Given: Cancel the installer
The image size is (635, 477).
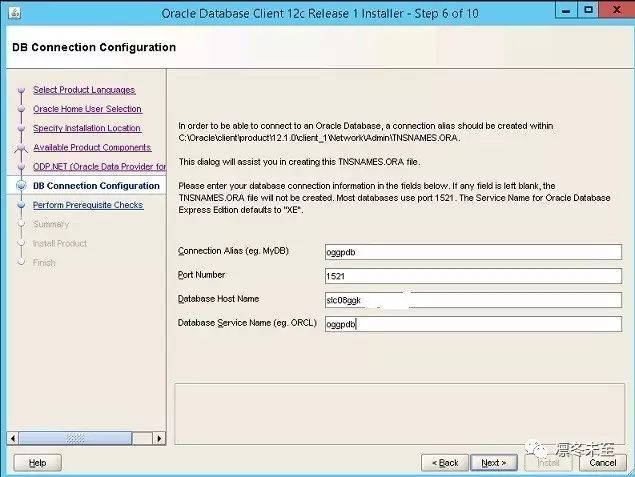Looking at the screenshot, I should click(603, 463).
